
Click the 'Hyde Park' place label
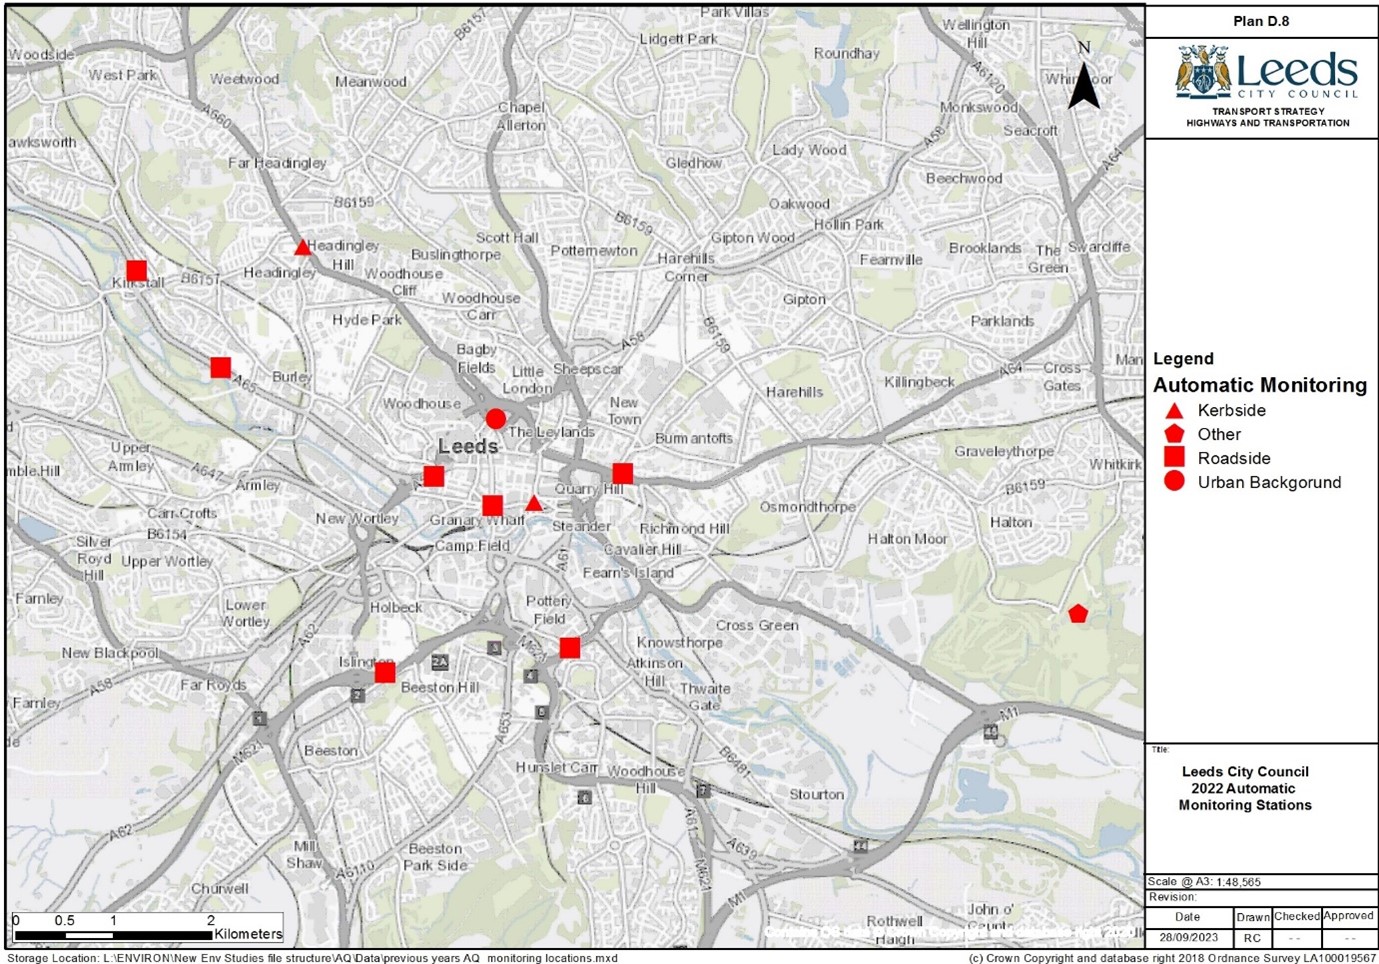click(366, 320)
